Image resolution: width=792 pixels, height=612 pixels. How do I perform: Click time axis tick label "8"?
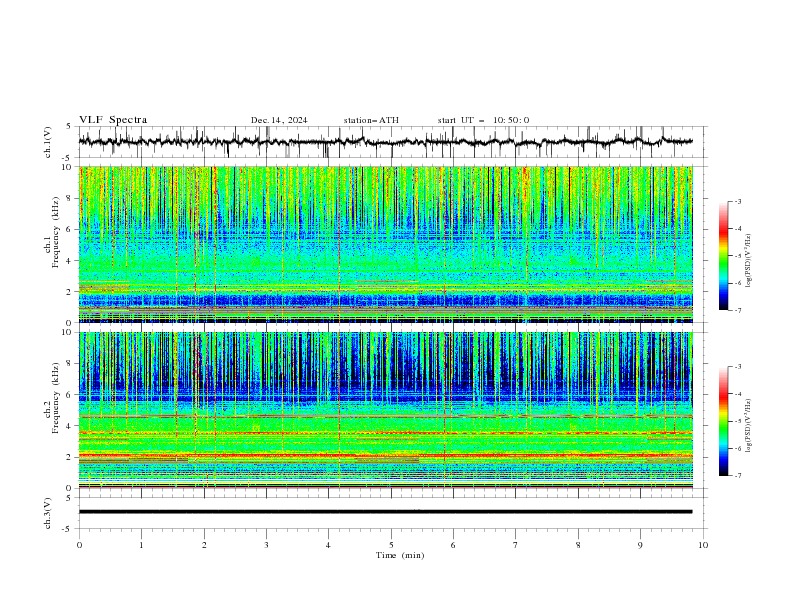coord(578,545)
